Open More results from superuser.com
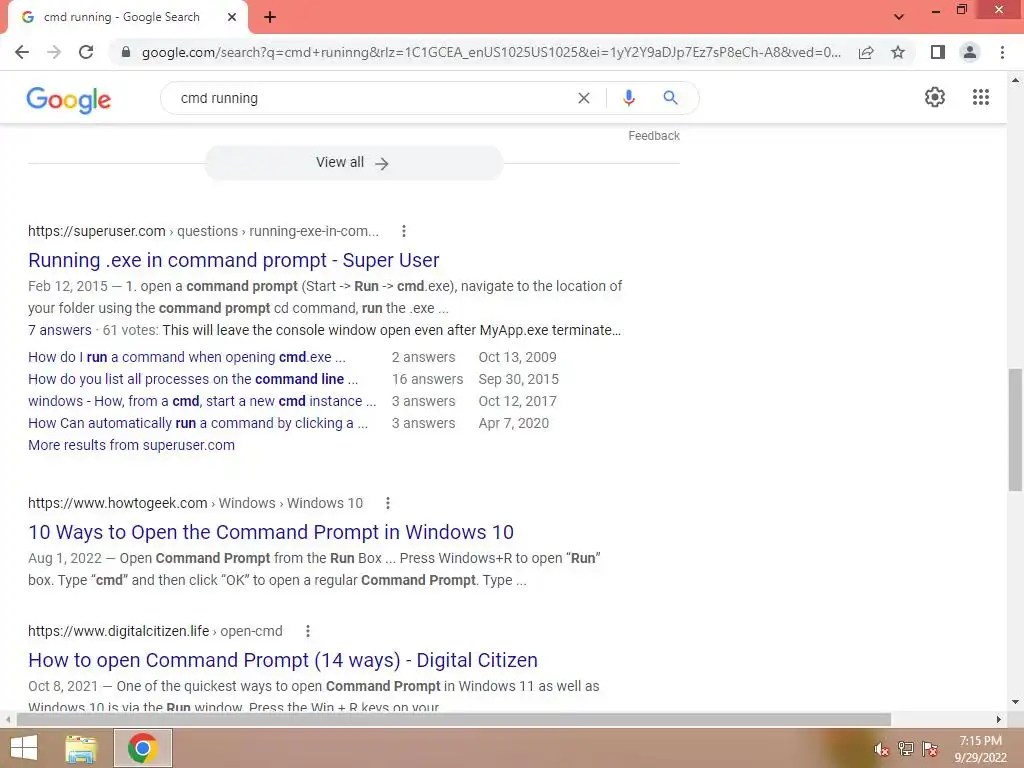 [131, 445]
